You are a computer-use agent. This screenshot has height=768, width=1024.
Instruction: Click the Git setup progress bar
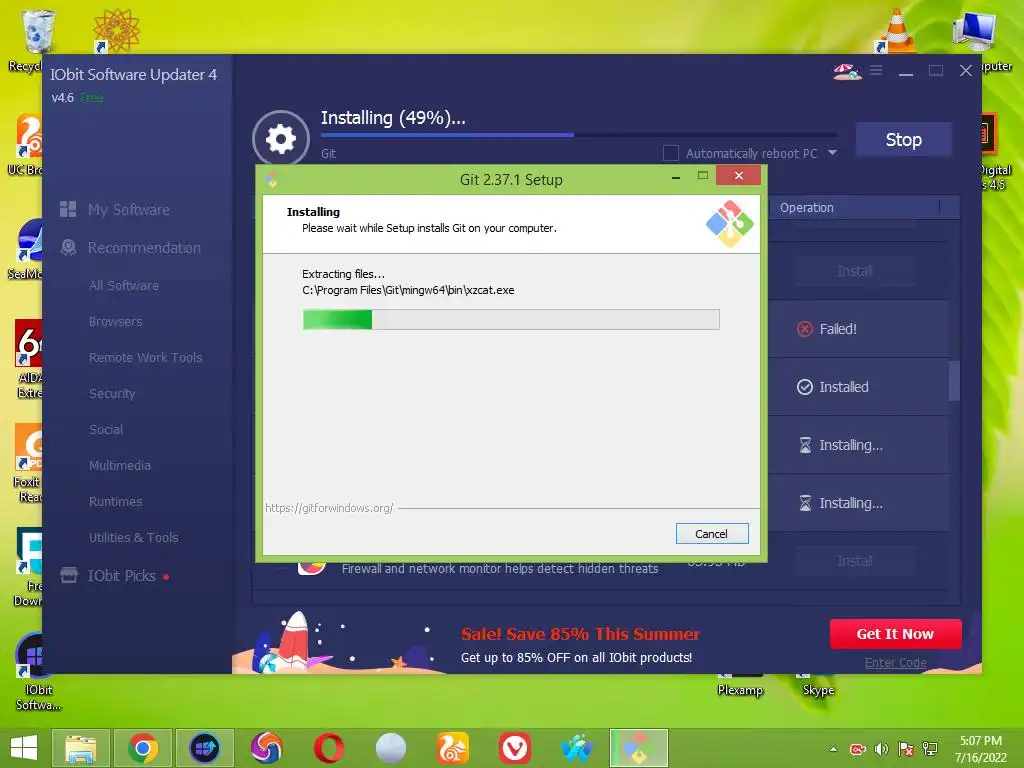pos(511,319)
